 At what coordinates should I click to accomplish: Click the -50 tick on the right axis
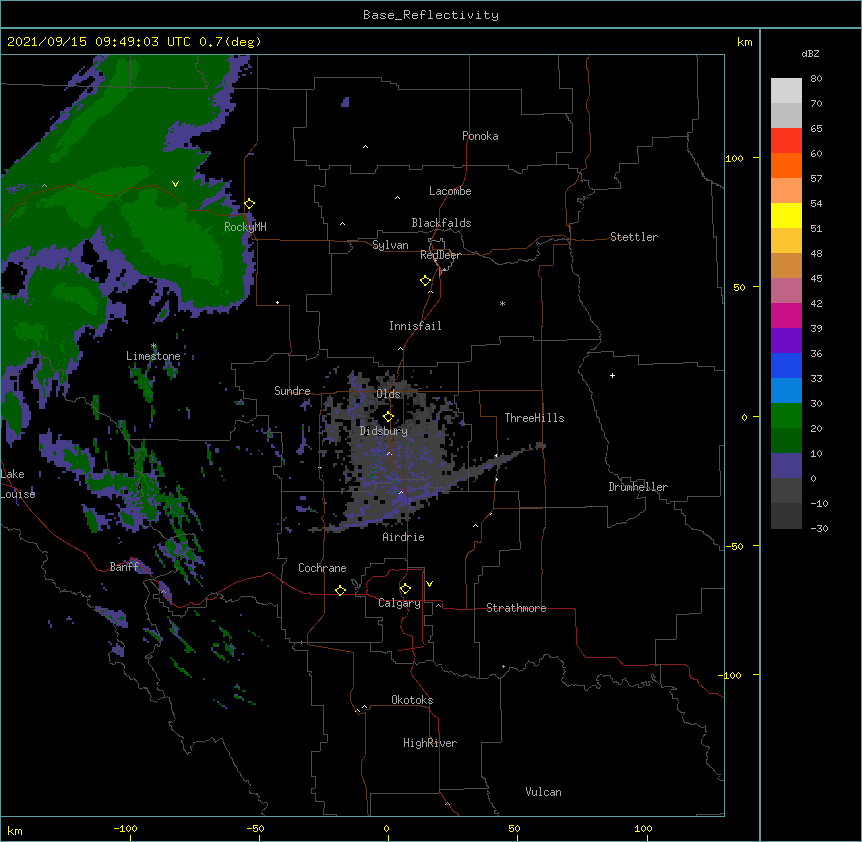click(x=734, y=546)
